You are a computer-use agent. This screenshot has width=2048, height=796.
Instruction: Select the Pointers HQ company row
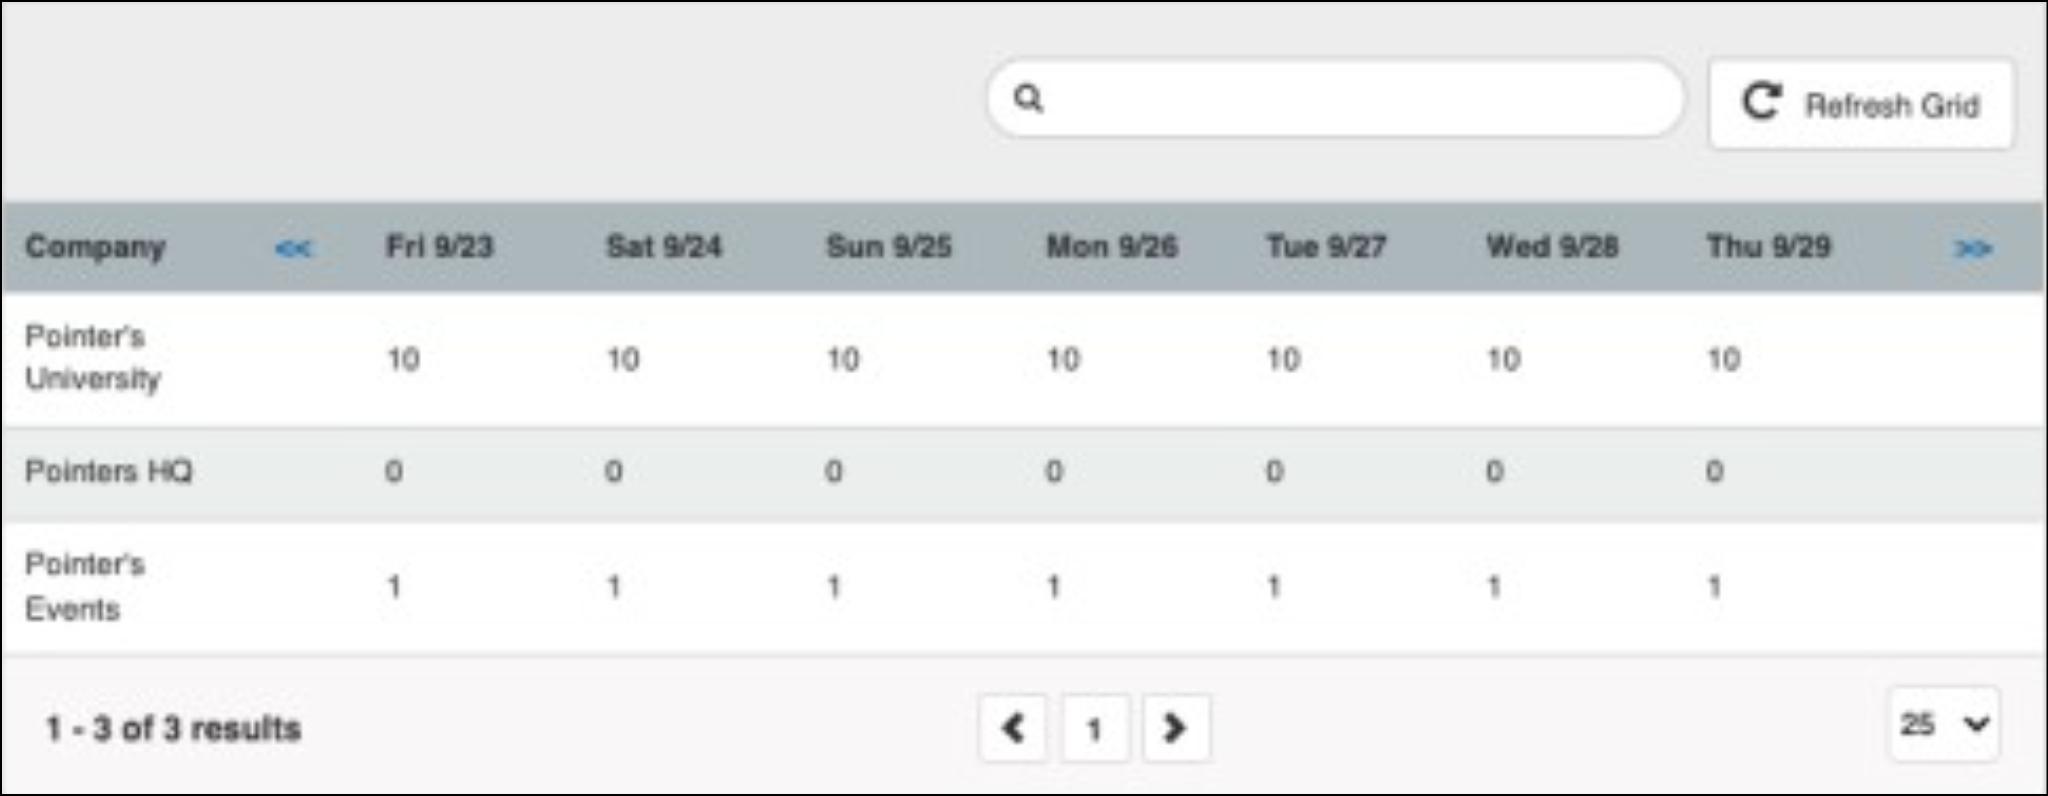coord(108,471)
